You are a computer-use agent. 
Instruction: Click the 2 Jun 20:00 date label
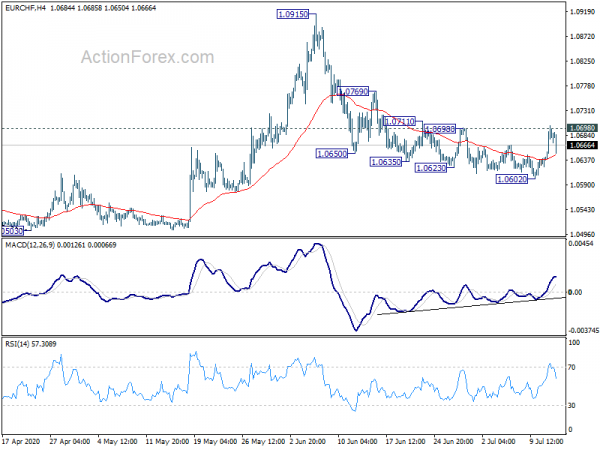(308, 442)
